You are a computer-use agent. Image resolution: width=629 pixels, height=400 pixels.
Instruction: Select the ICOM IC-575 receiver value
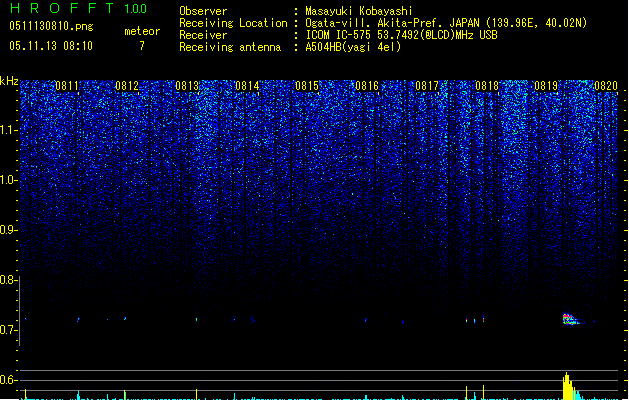coord(402,35)
